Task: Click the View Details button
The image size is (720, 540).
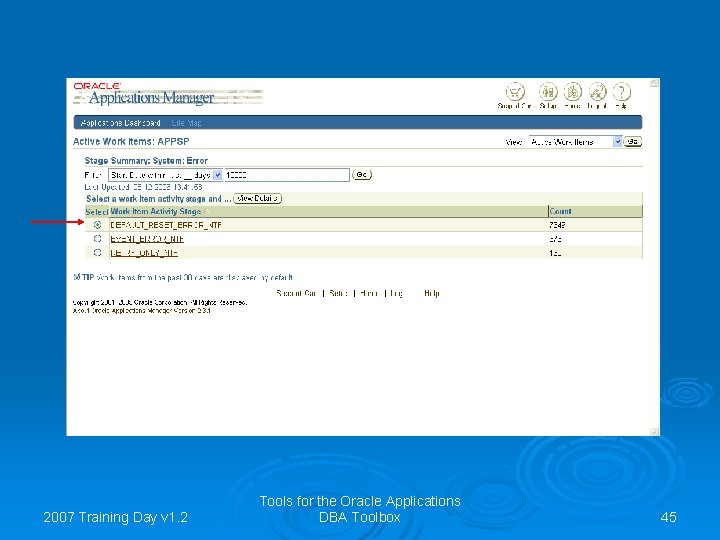Action: coord(257,198)
